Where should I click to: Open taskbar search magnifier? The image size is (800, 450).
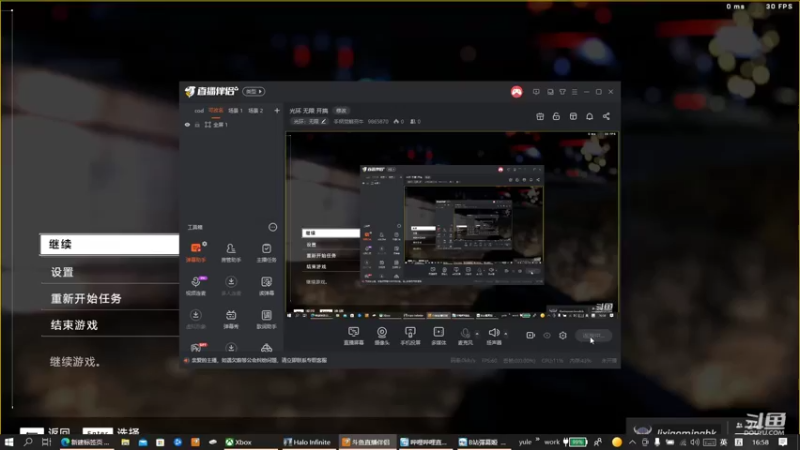tap(28, 442)
